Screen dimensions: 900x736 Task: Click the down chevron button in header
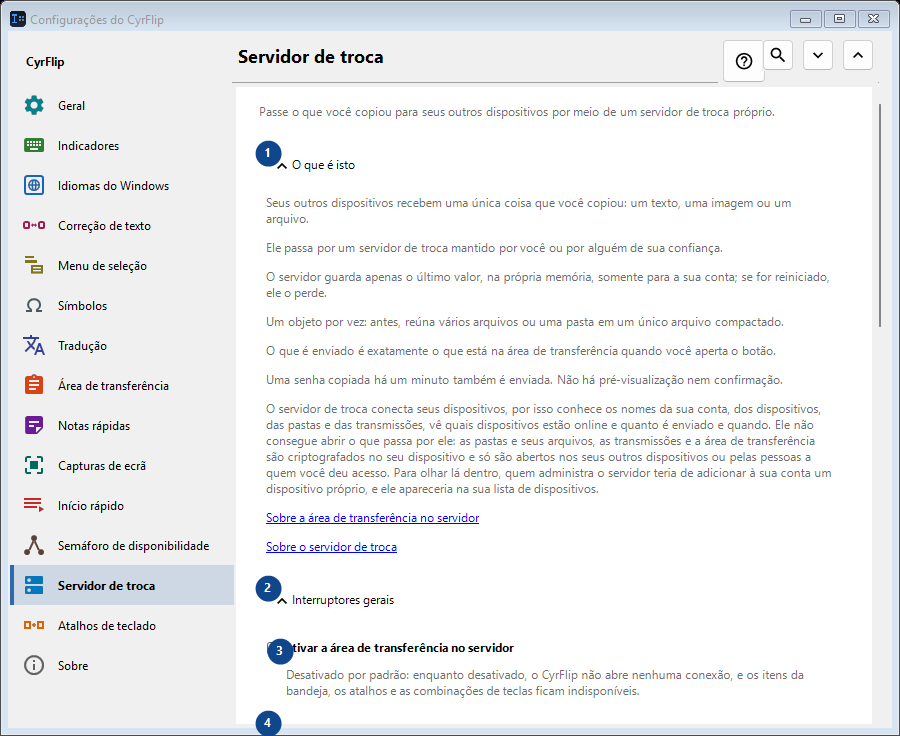818,55
